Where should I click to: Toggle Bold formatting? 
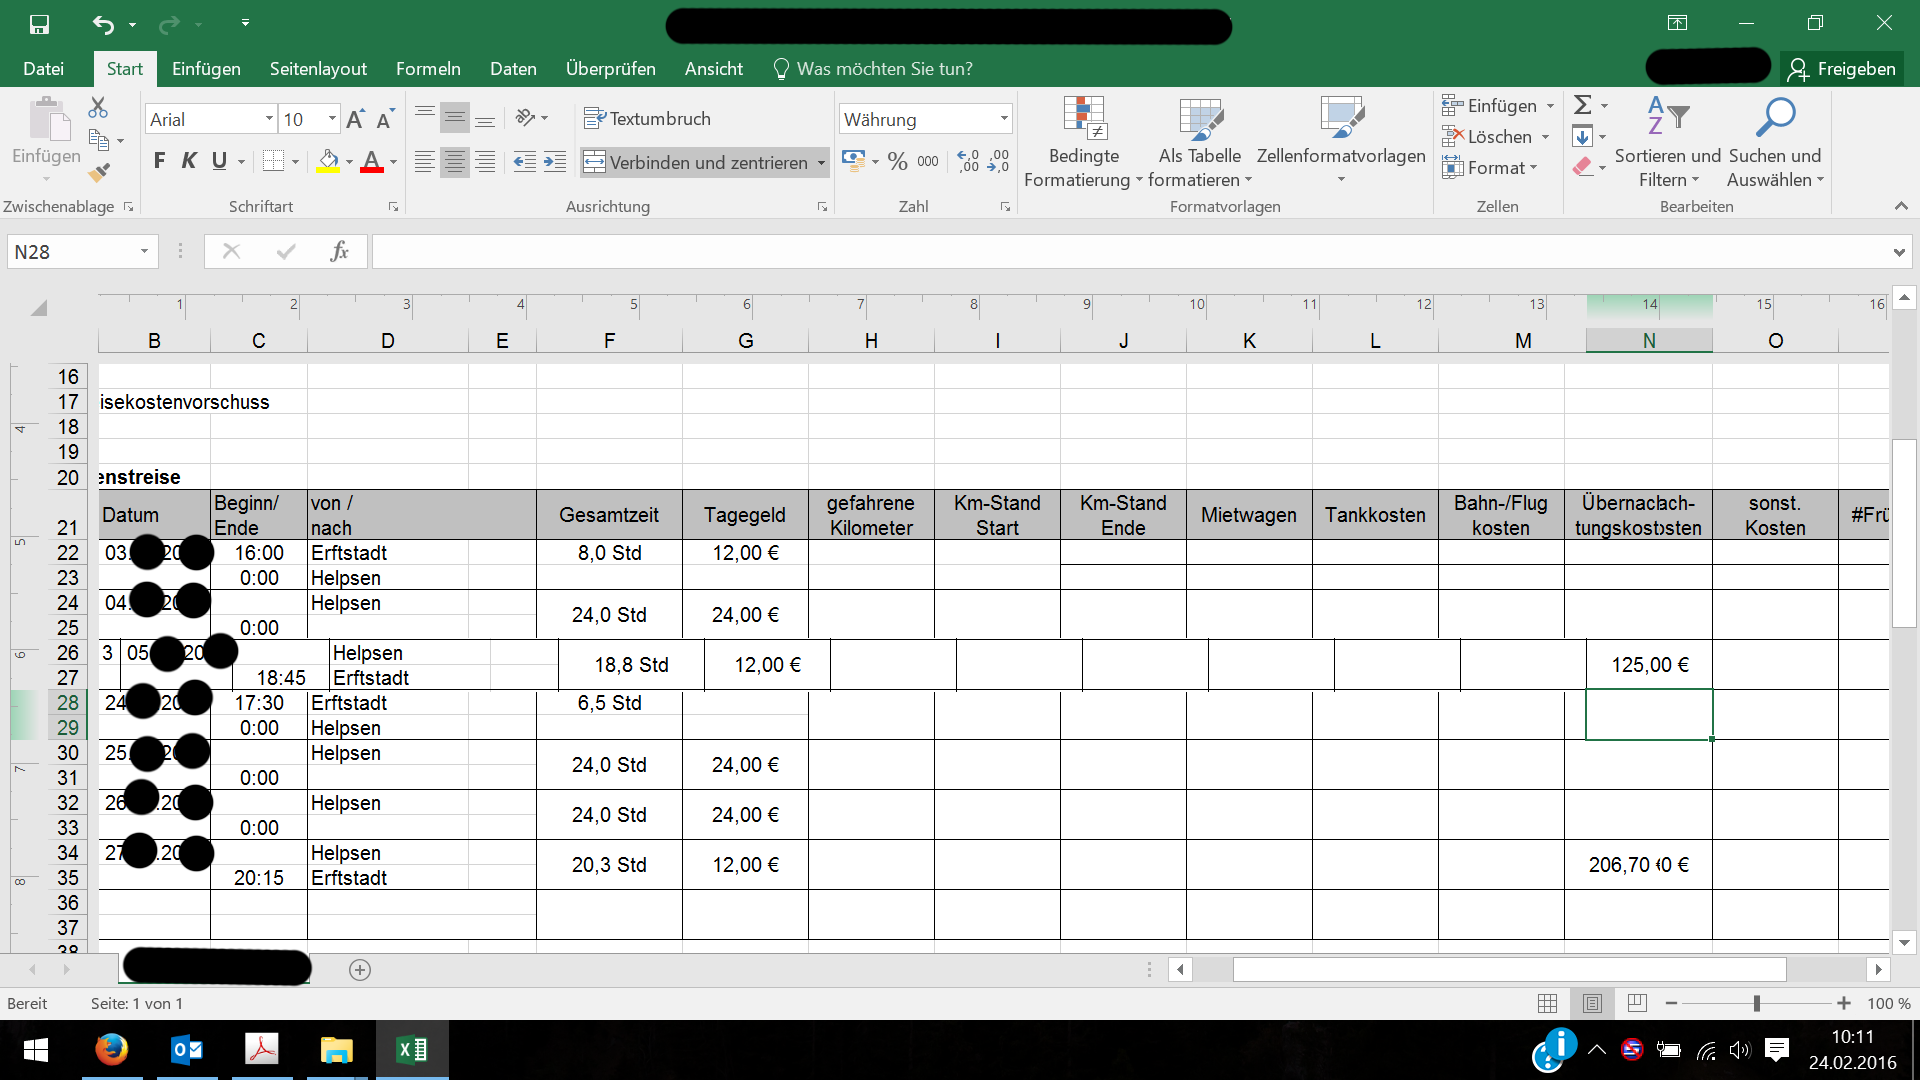coord(159,161)
